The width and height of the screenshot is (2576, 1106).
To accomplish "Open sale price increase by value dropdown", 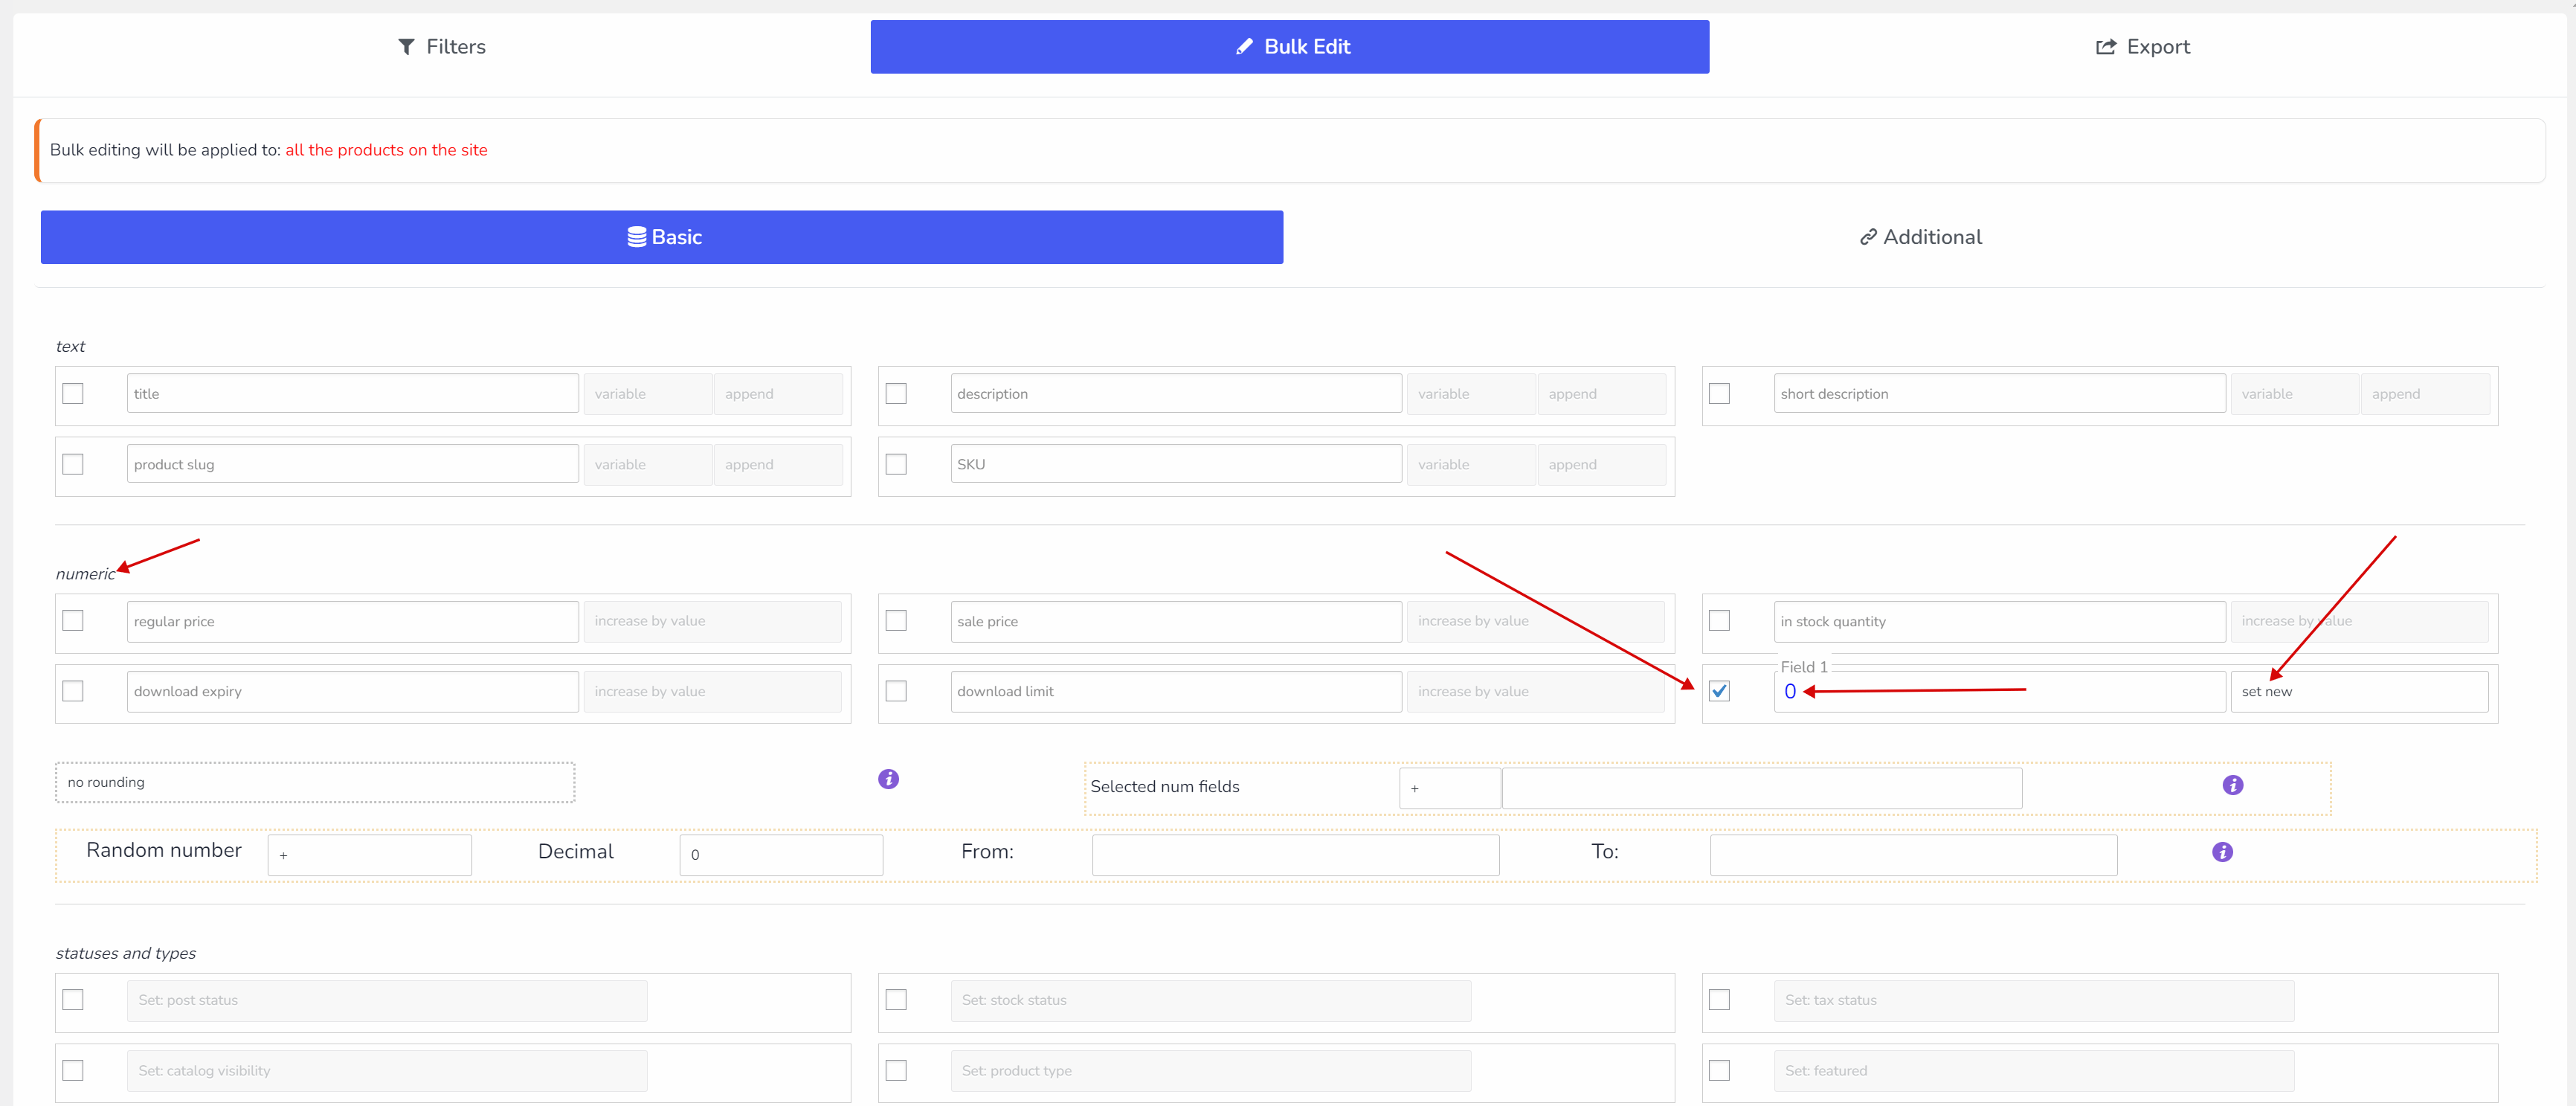I will click(x=1535, y=621).
